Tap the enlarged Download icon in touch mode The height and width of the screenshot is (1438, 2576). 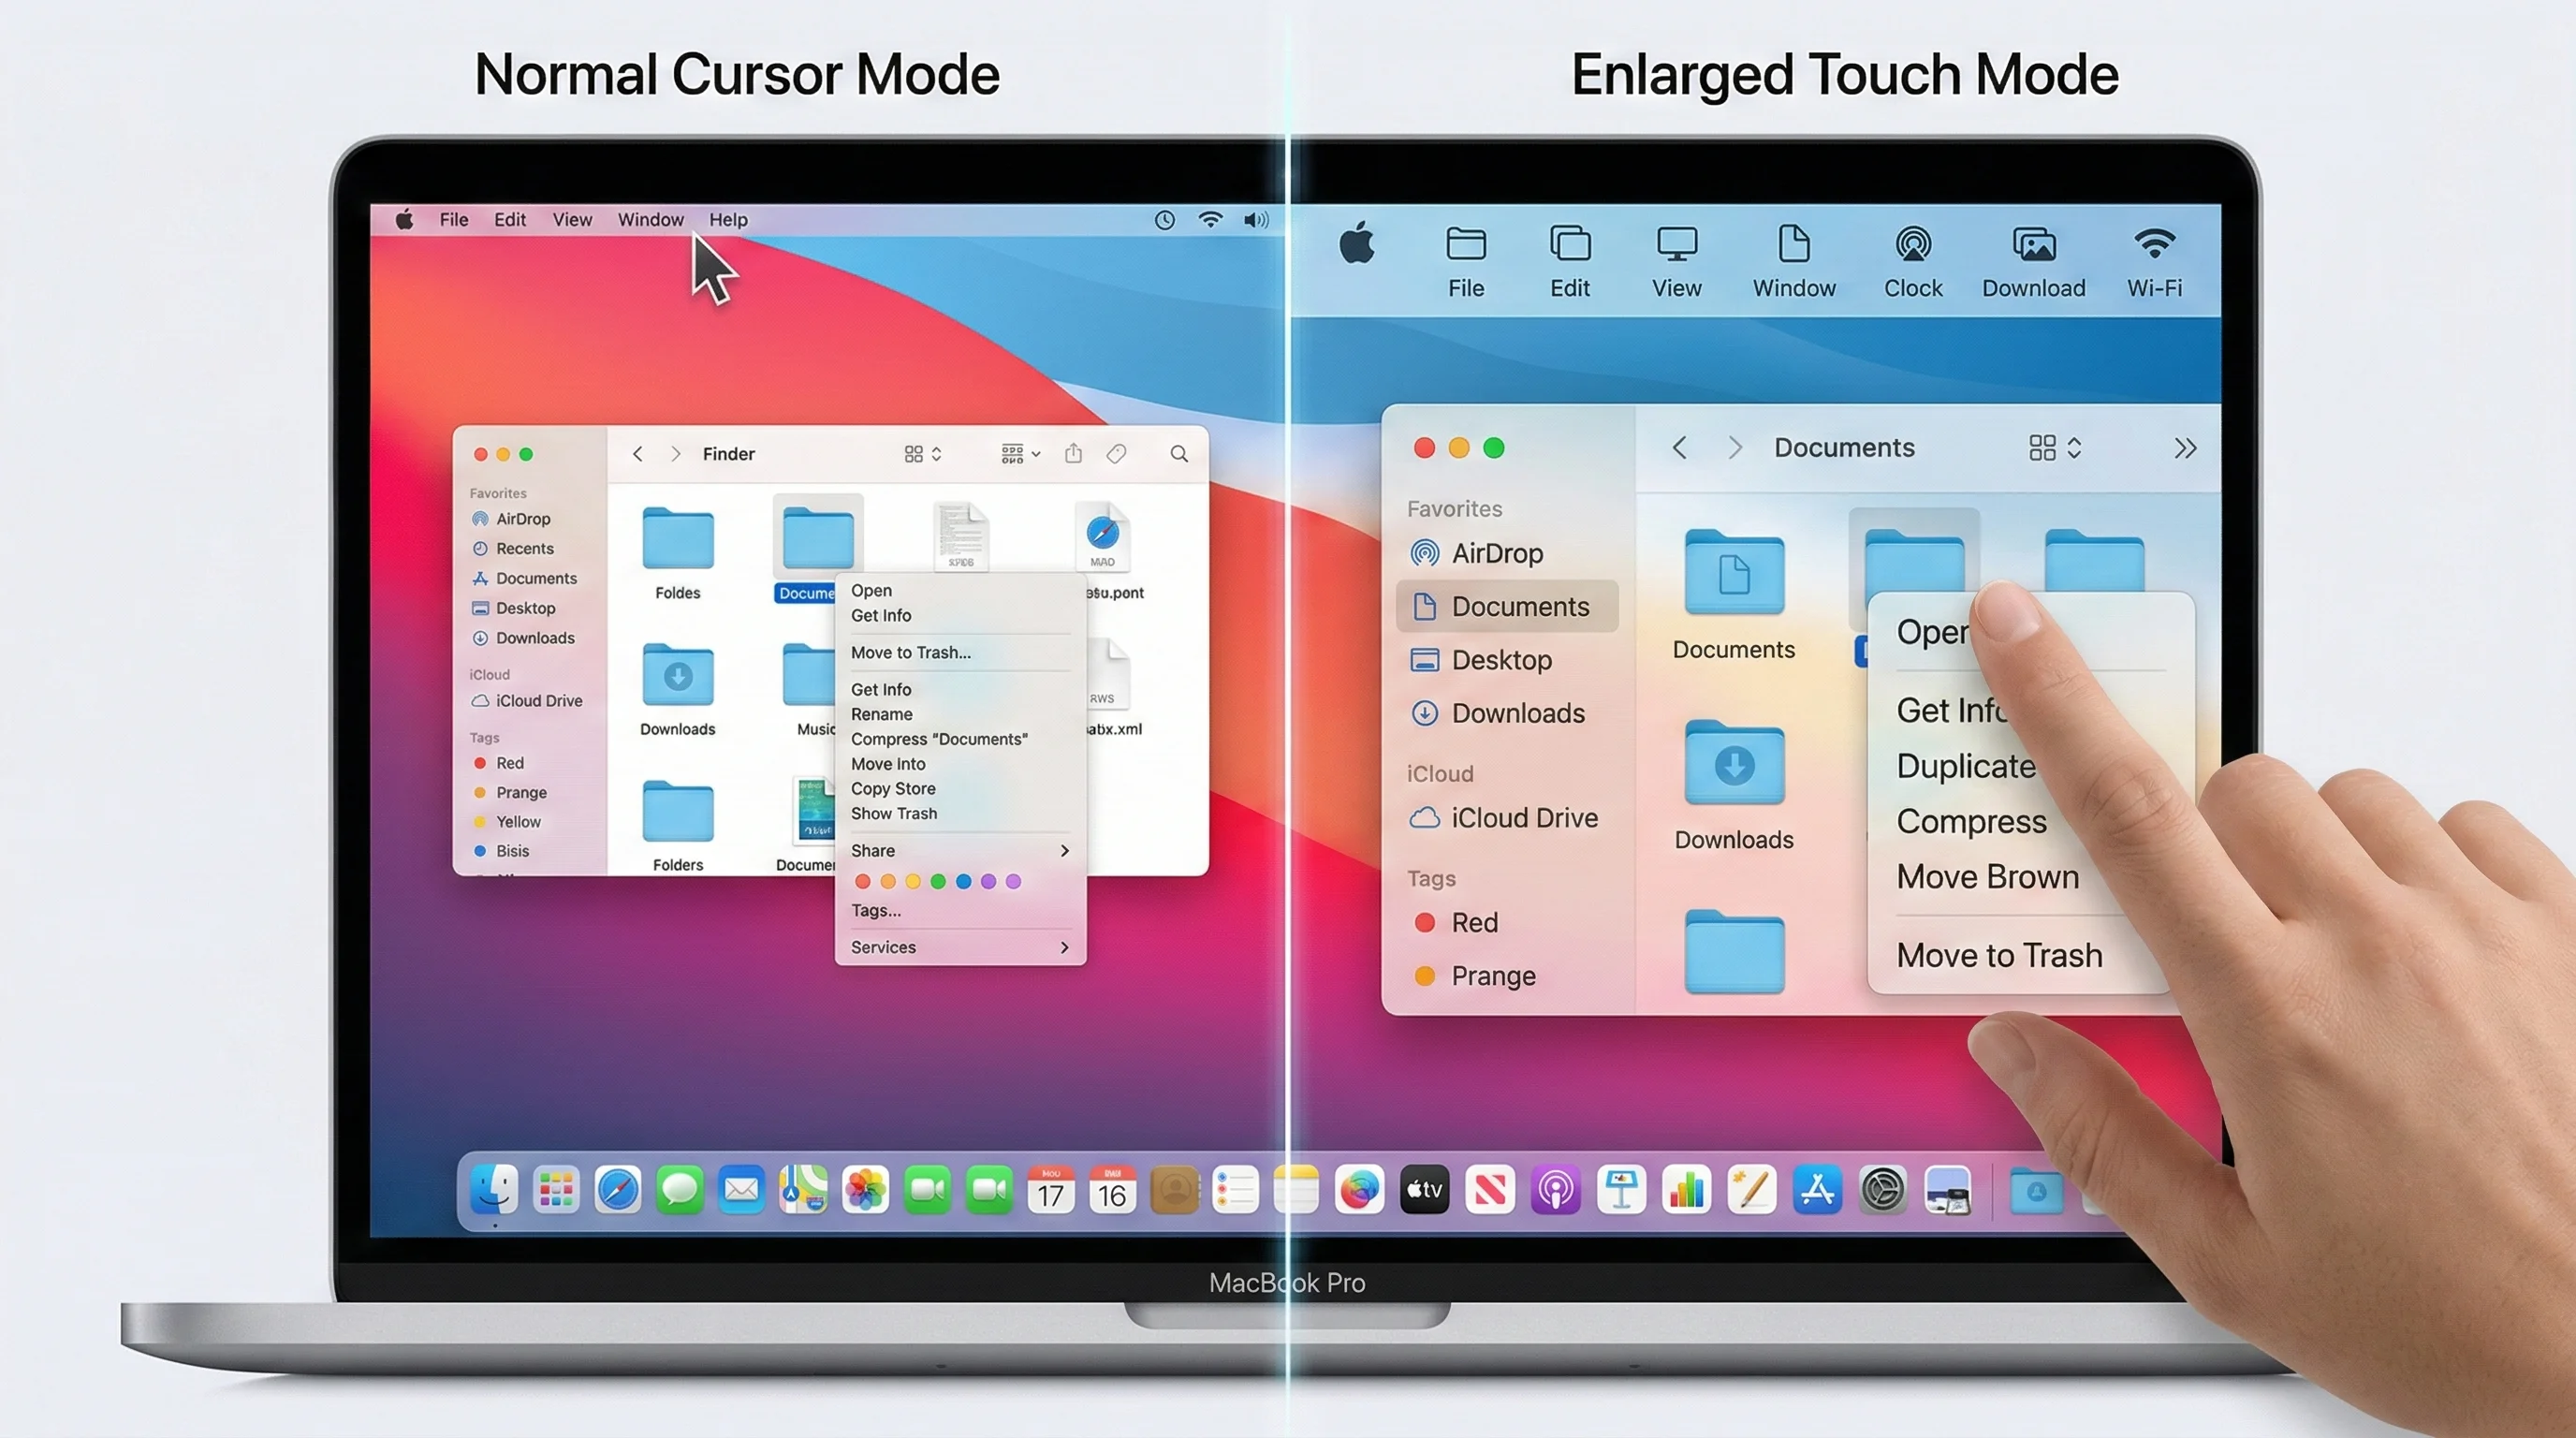2034,263
